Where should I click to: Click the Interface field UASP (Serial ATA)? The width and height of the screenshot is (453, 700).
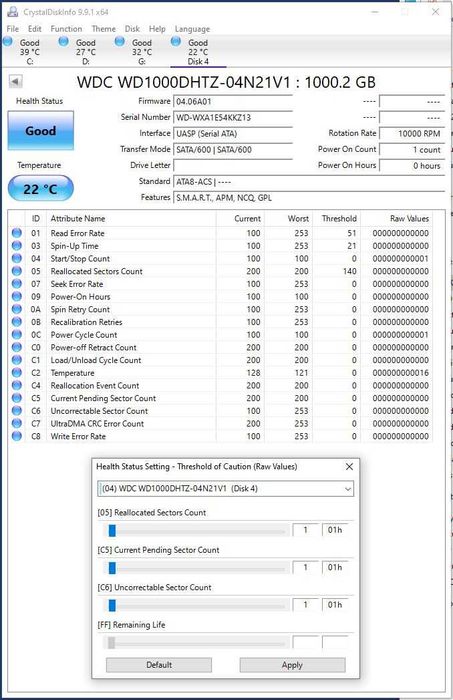[x=233, y=133]
